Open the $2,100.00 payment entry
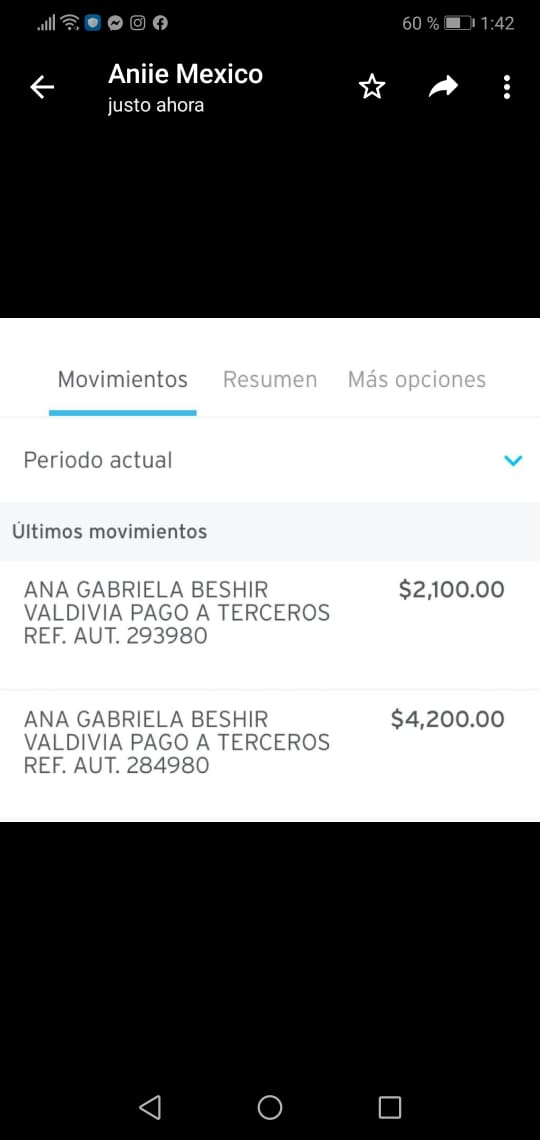The height and width of the screenshot is (1140, 540). (270, 625)
